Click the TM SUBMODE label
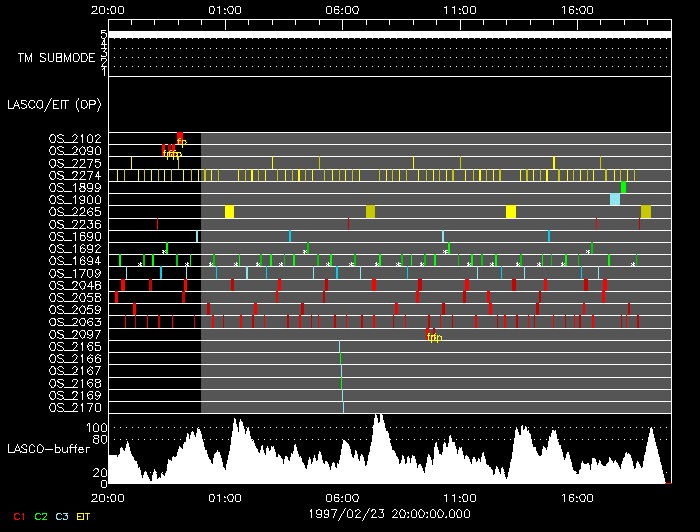 click(x=56, y=58)
